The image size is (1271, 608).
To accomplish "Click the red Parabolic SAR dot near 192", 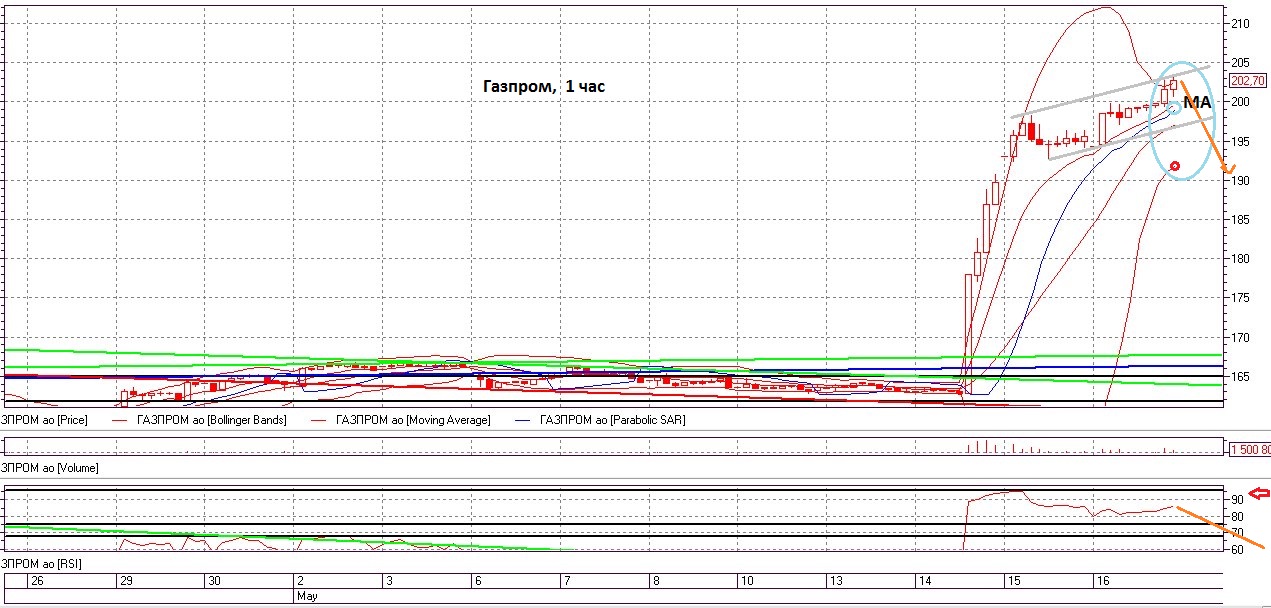I will [1175, 166].
